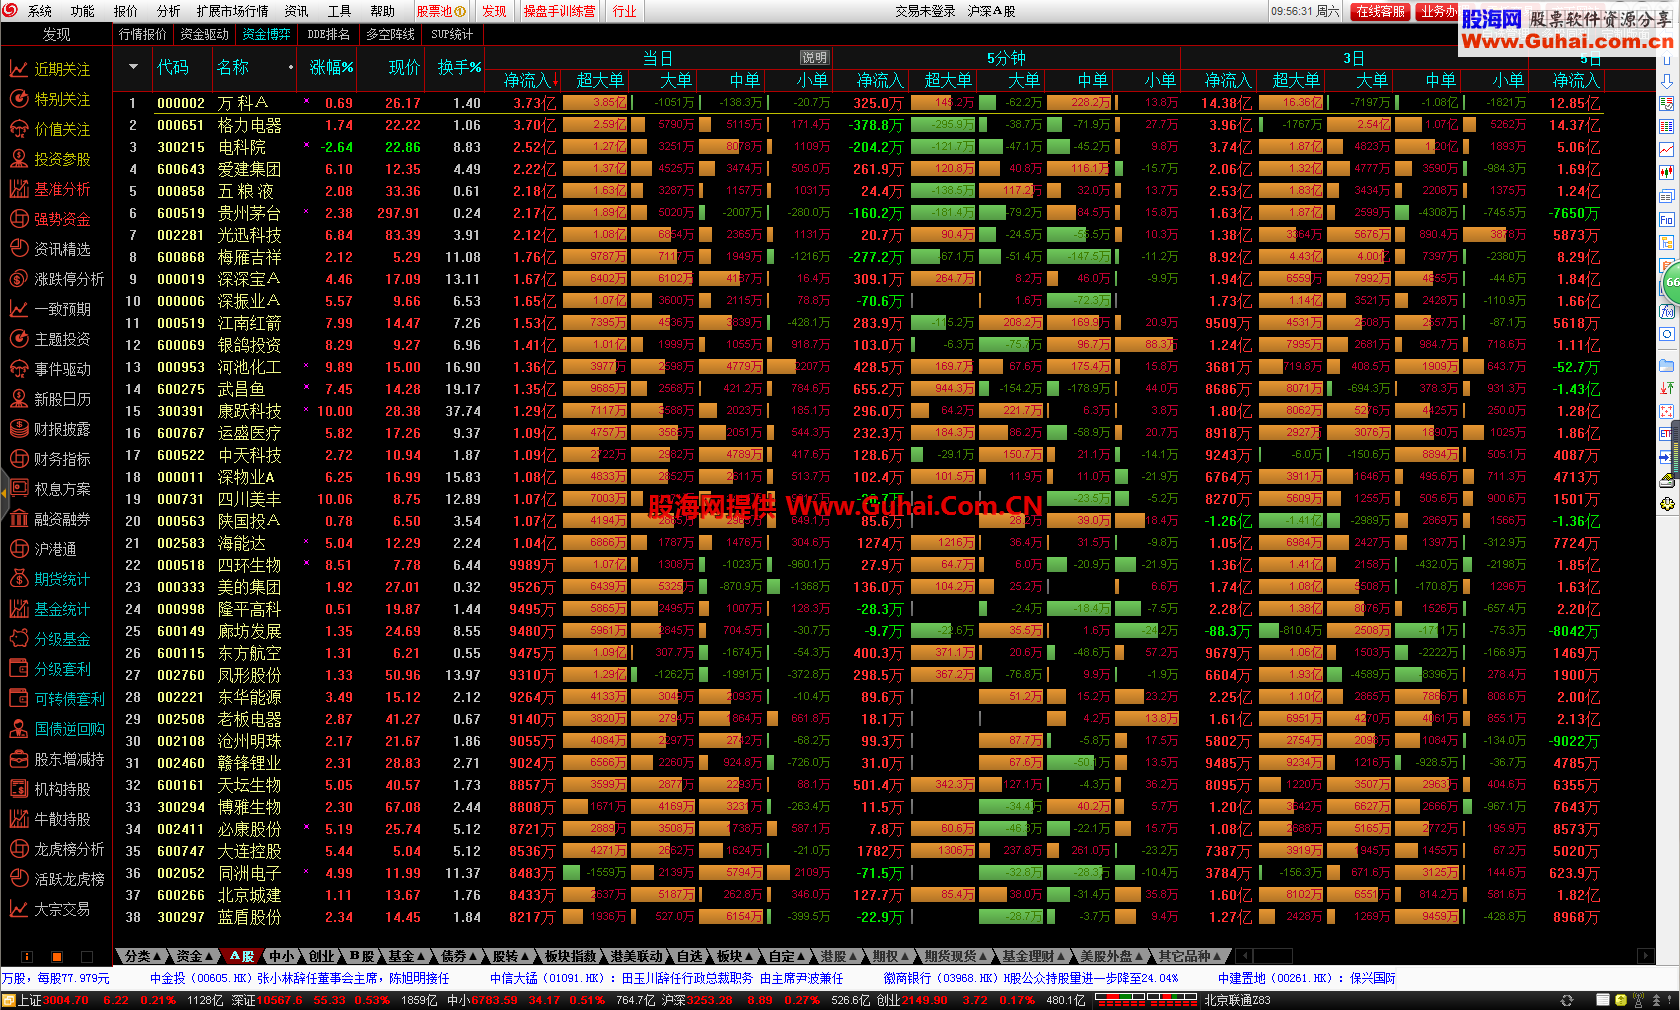Open the 工具 menu
Viewport: 1680px width, 1010px height.
[339, 11]
